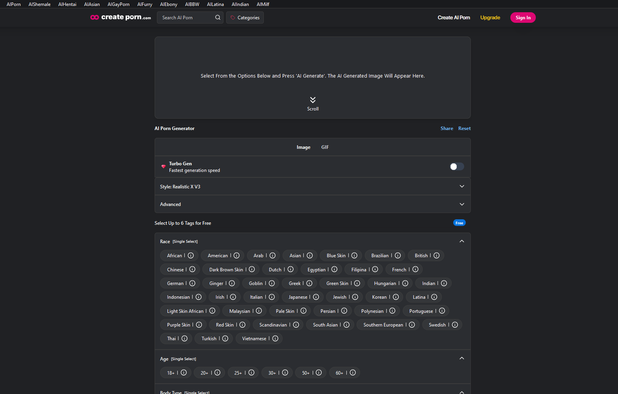This screenshot has width=618, height=394.
Task: Click the info icon beside Brazilian tag
Action: (398, 255)
